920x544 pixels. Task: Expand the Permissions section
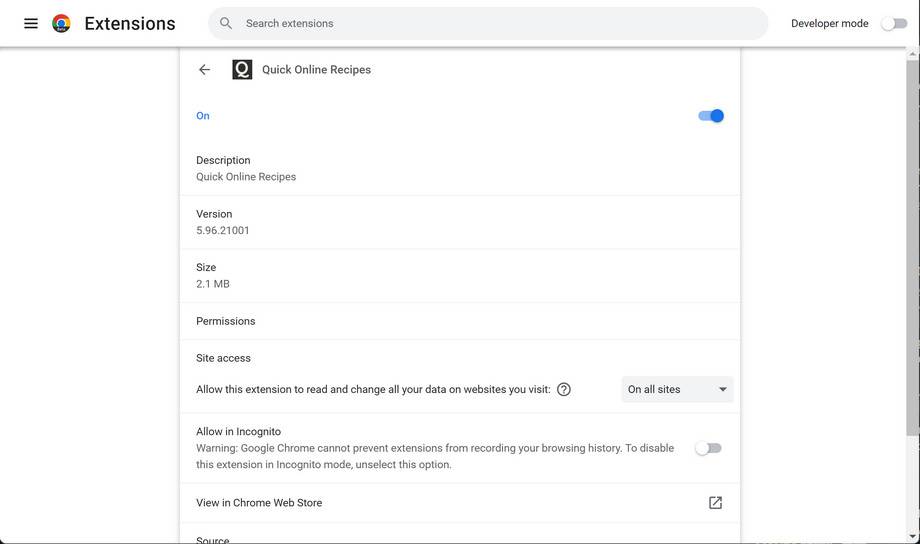coord(226,321)
